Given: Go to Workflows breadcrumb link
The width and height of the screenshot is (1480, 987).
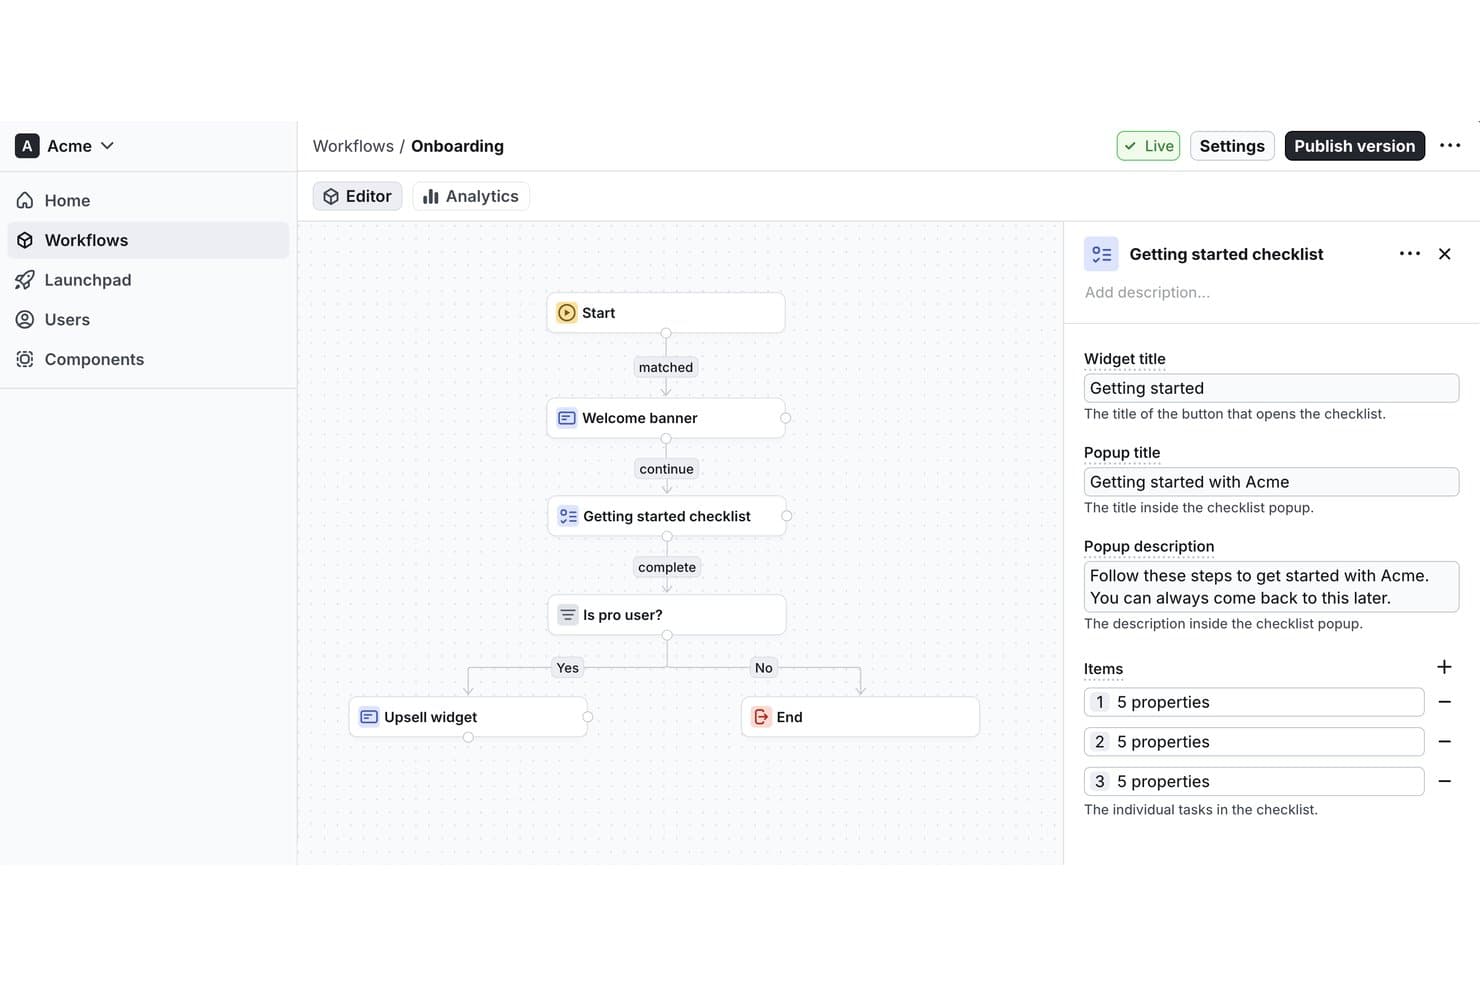Looking at the screenshot, I should click(353, 146).
